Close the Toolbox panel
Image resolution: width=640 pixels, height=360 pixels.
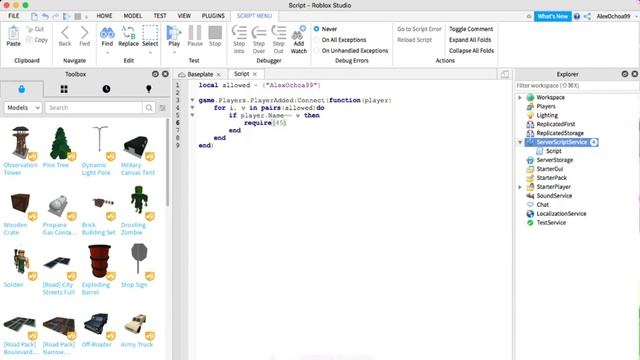click(165, 74)
